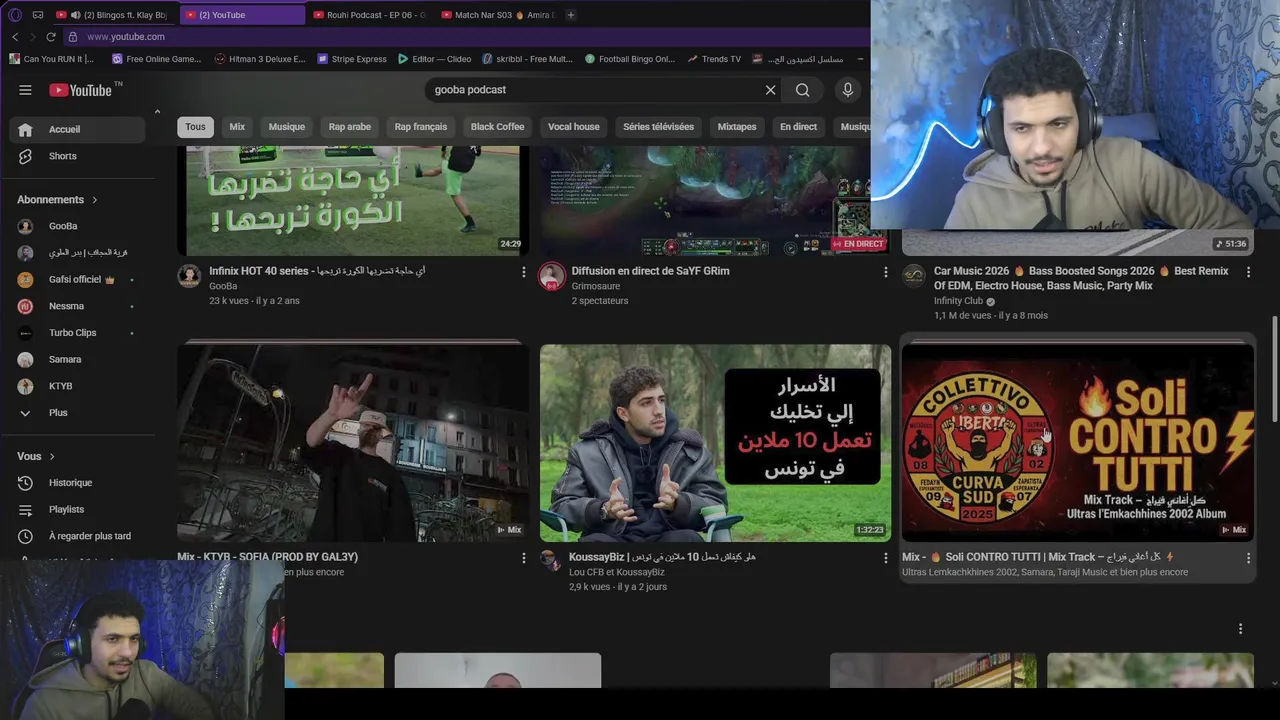Expand subscriptions list with Plus
Viewport: 1280px width, 720px height.
pos(77,413)
